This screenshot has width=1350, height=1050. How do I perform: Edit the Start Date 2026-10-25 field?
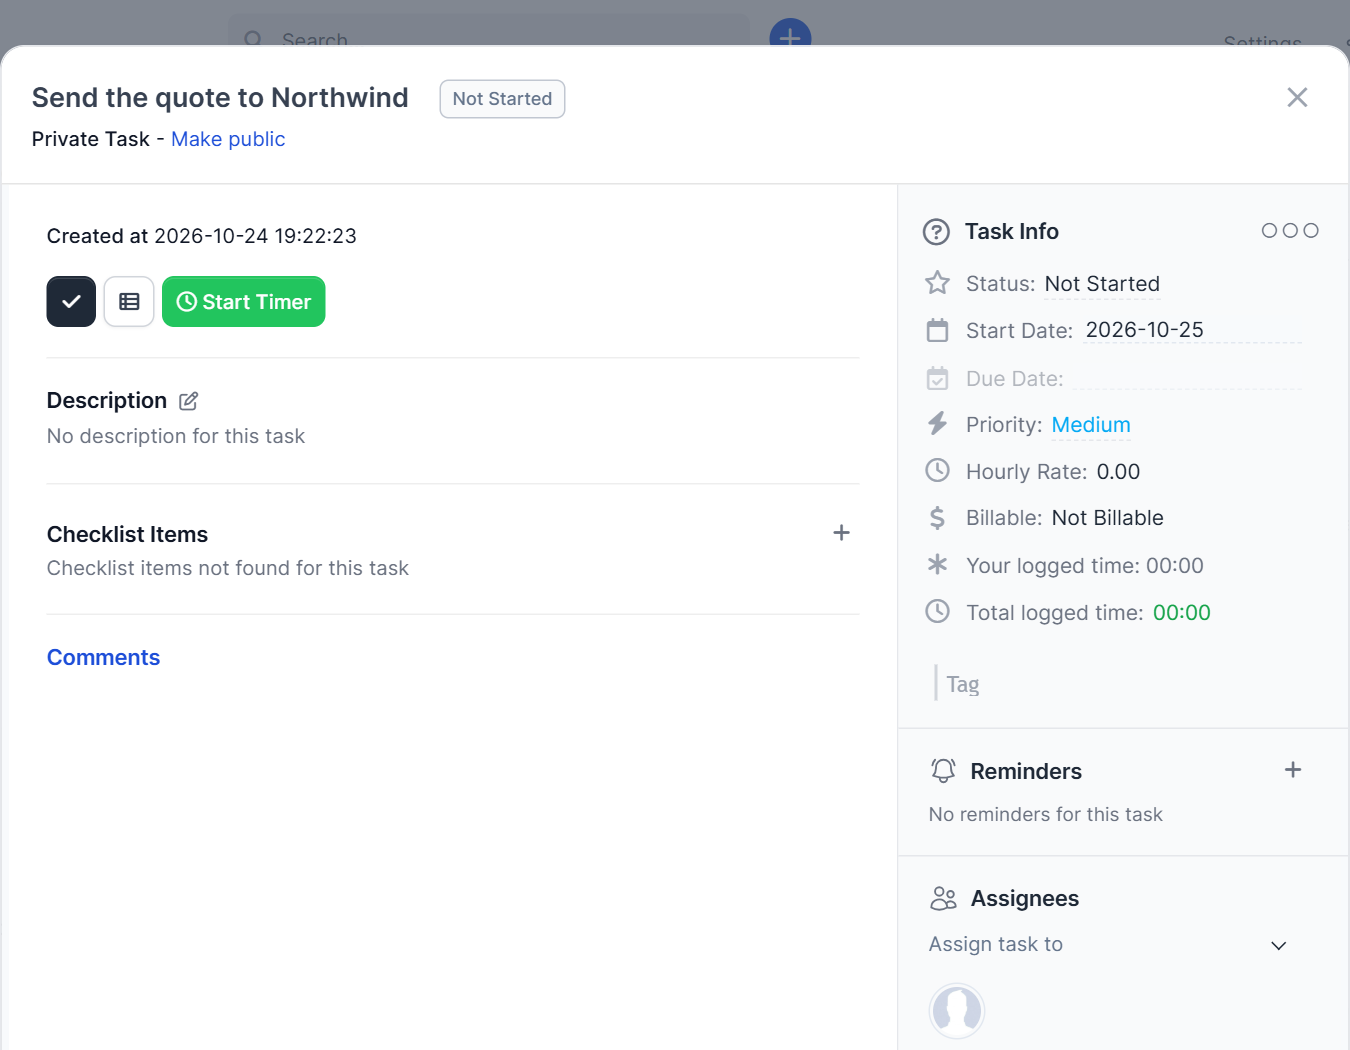pos(1192,330)
